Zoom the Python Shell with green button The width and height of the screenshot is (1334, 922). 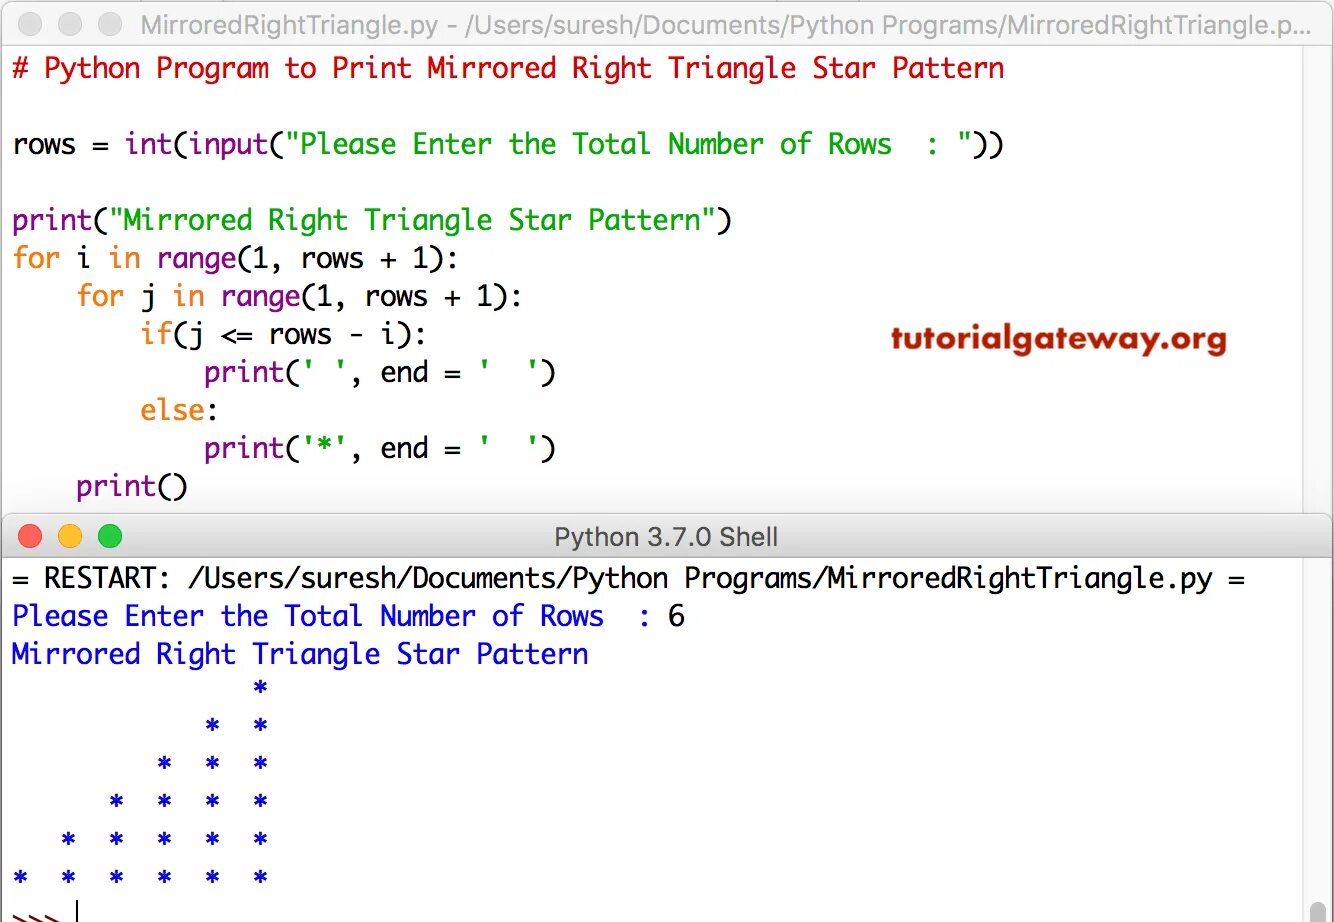110,536
